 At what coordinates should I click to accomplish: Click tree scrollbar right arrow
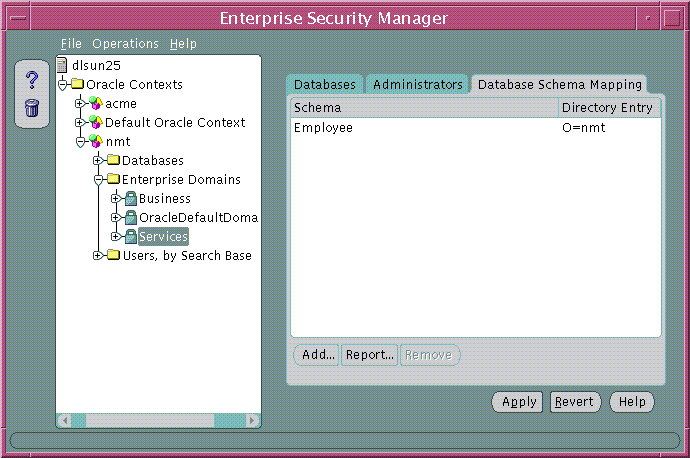[252, 420]
